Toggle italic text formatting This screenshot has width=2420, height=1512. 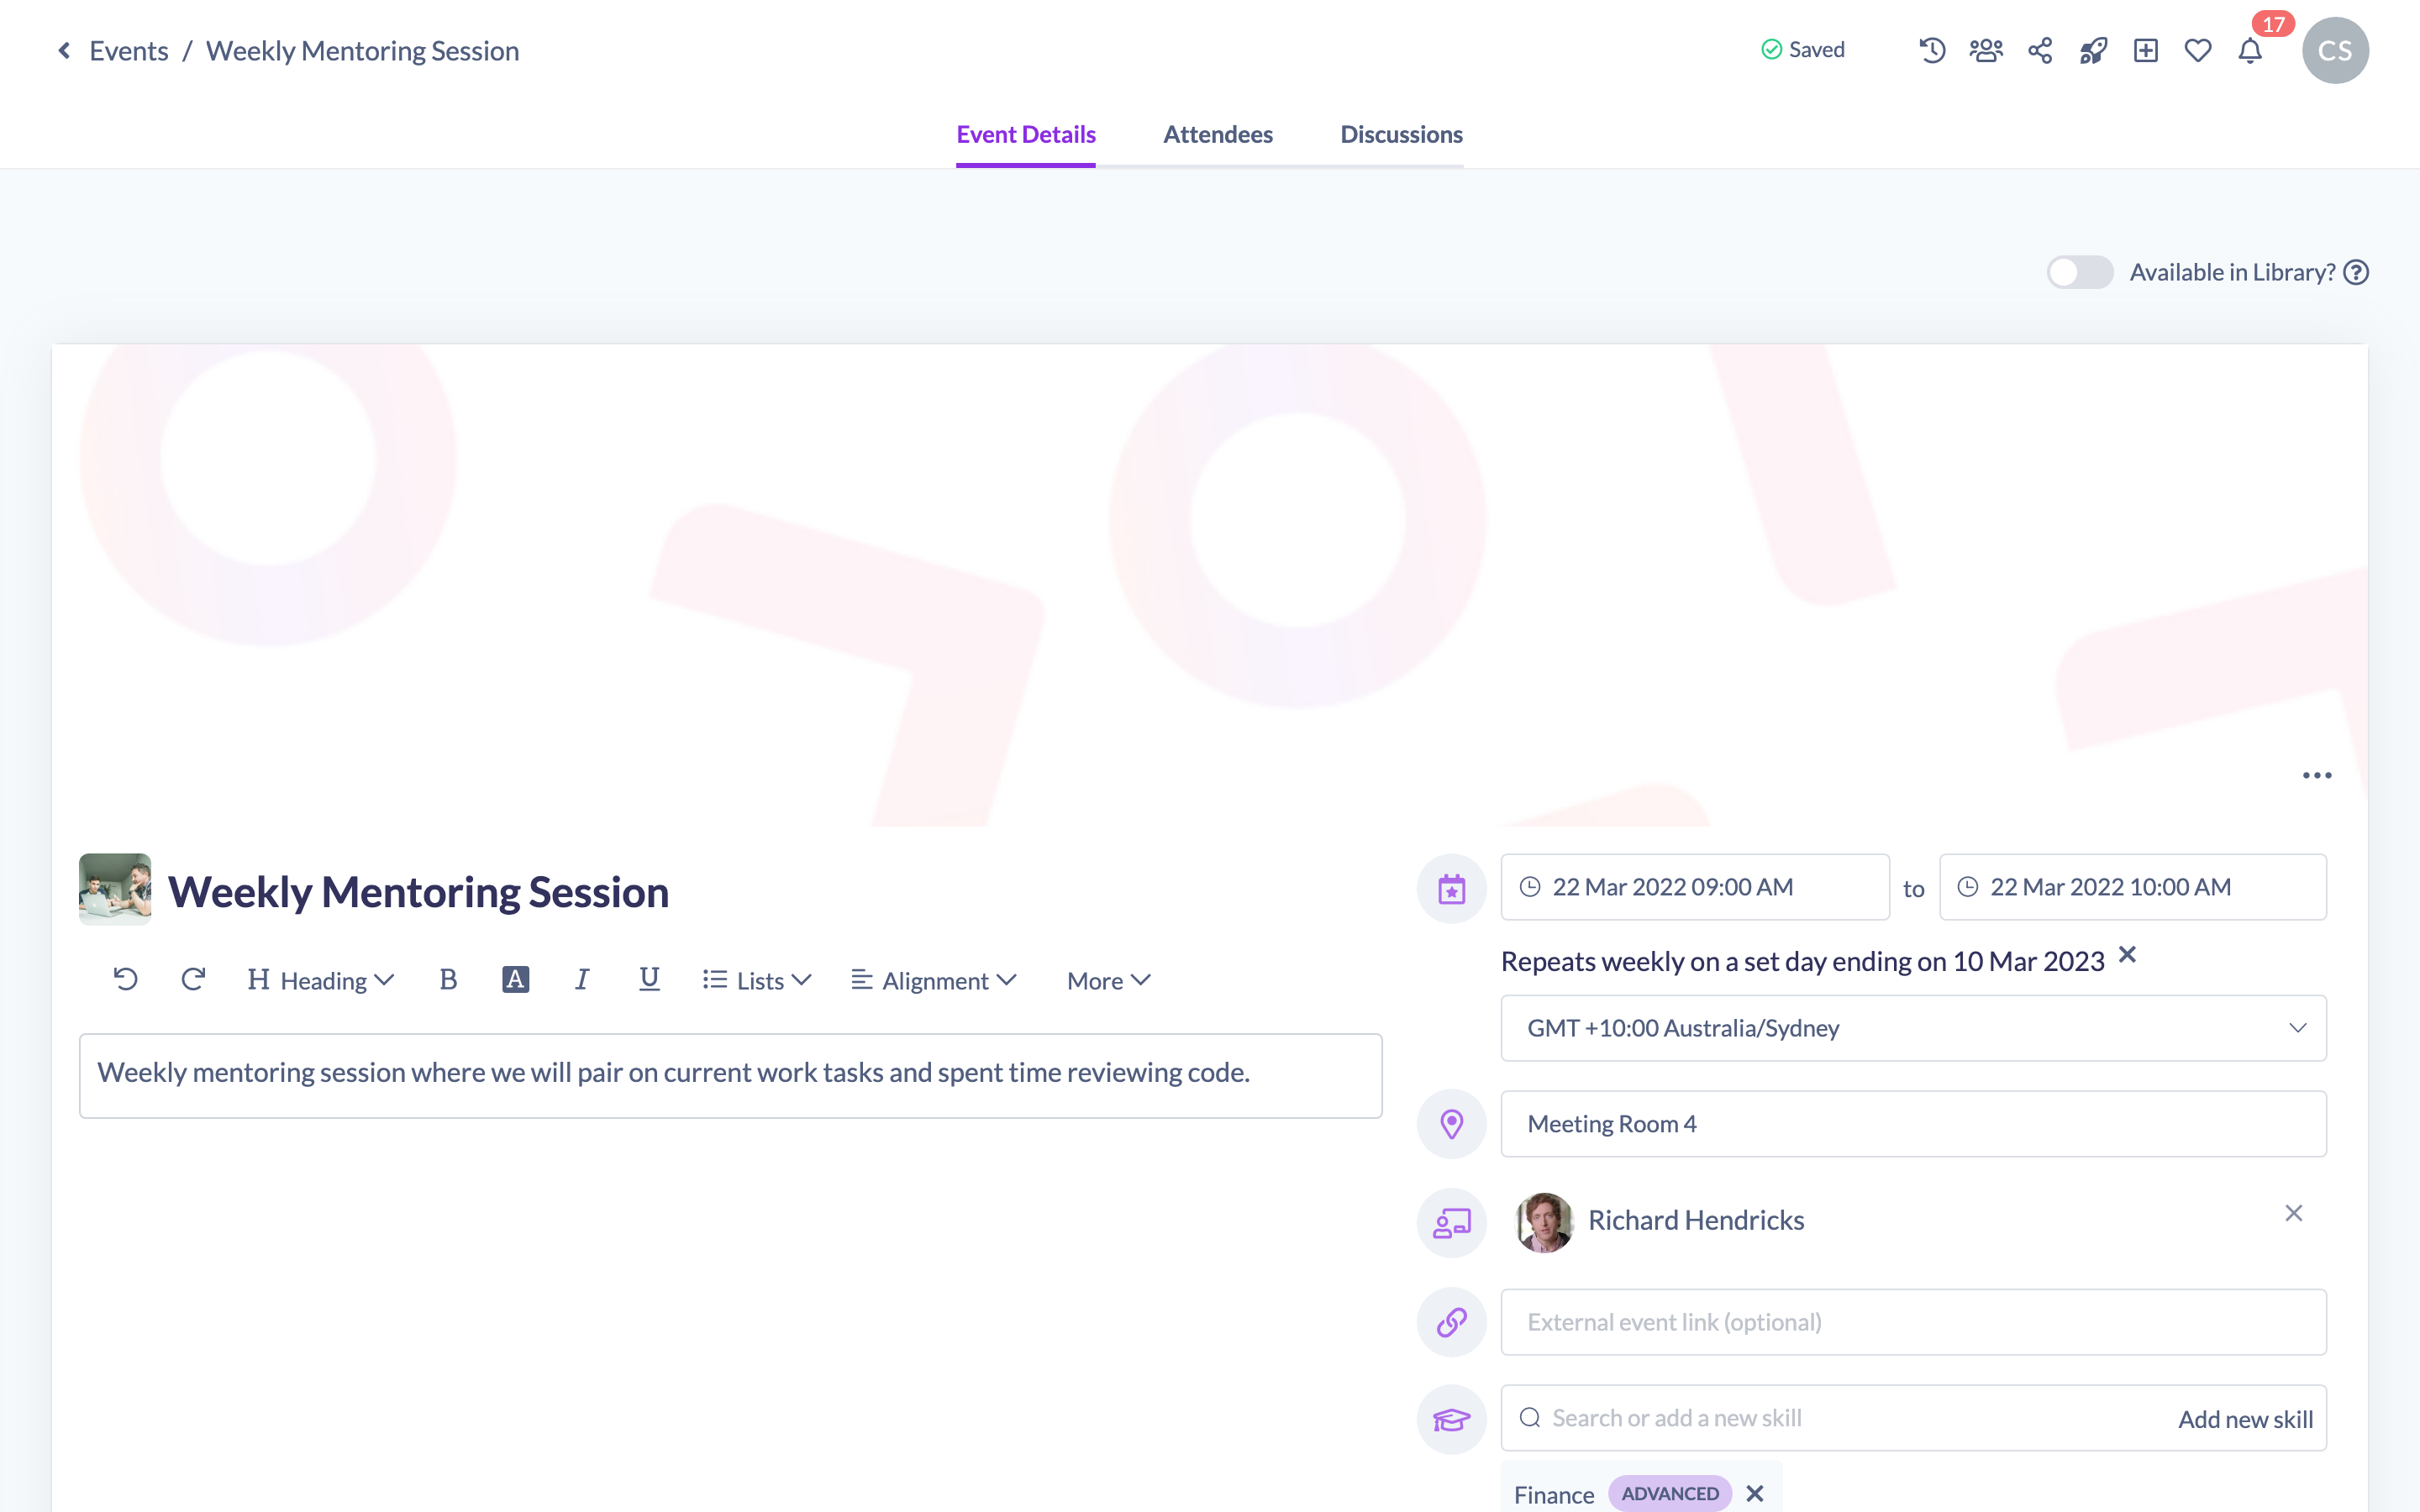pos(582,979)
